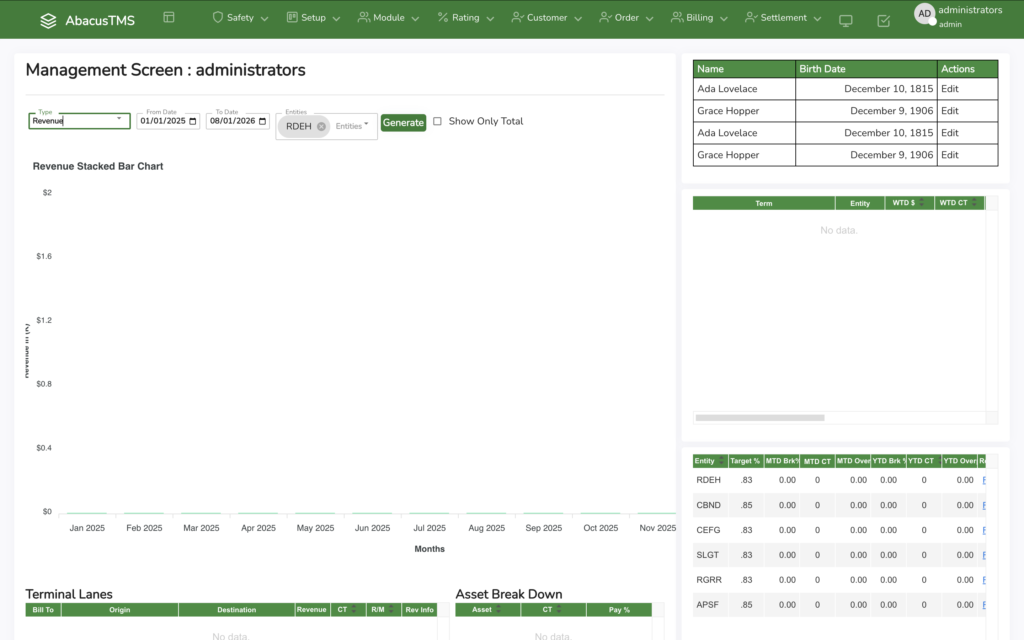The image size is (1024, 640).
Task: Open the monitor display icon in the header
Action: (x=846, y=21)
